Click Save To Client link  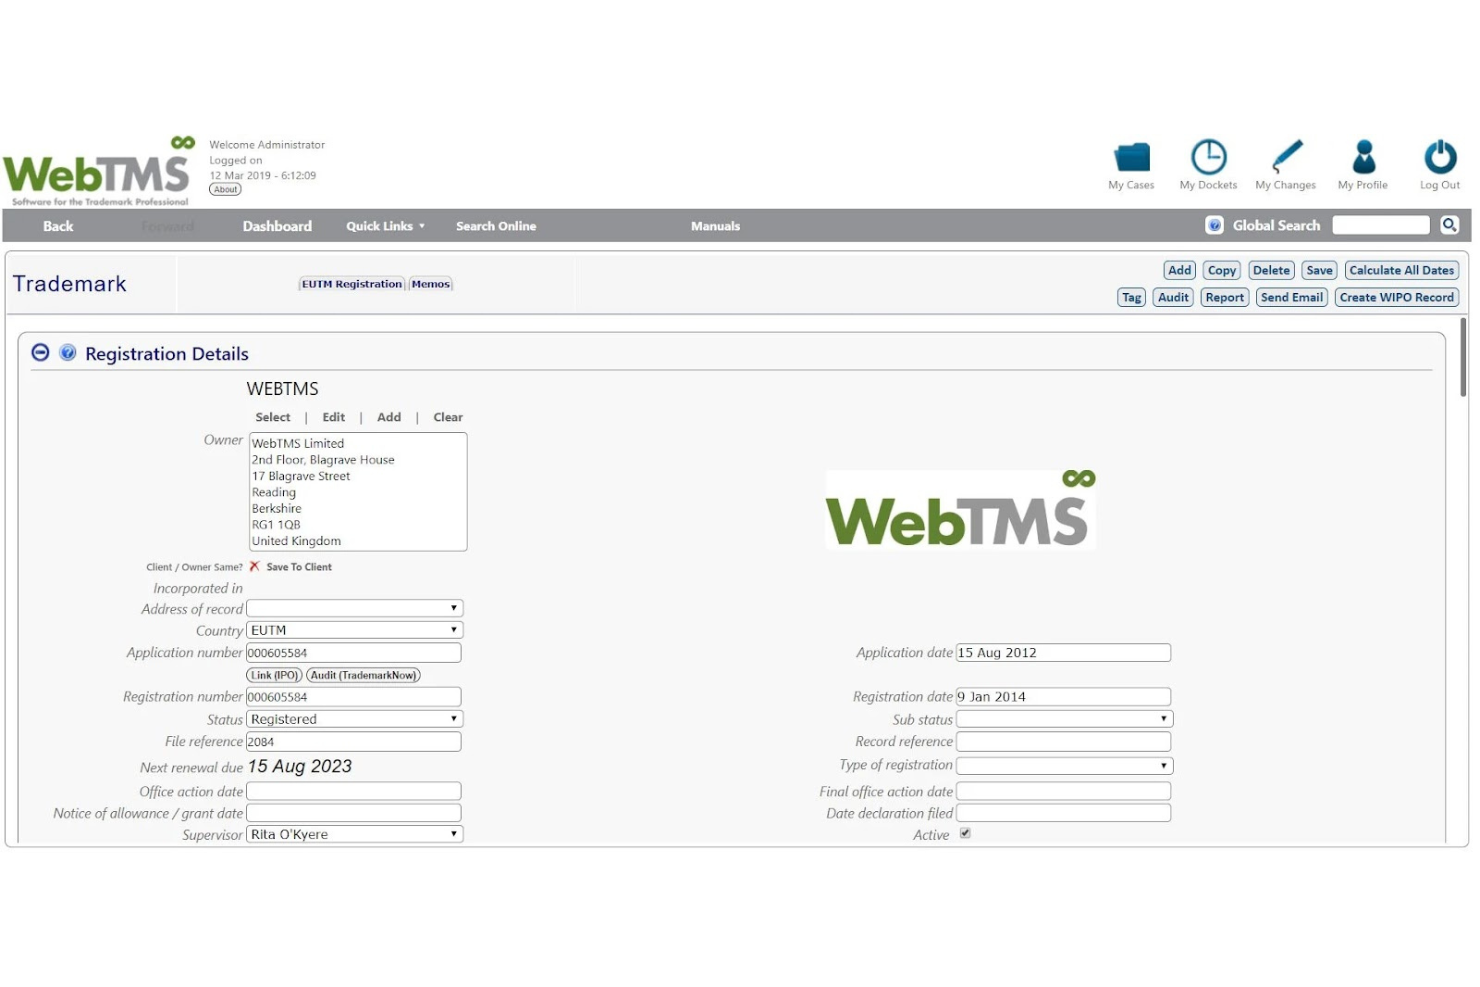[298, 567]
